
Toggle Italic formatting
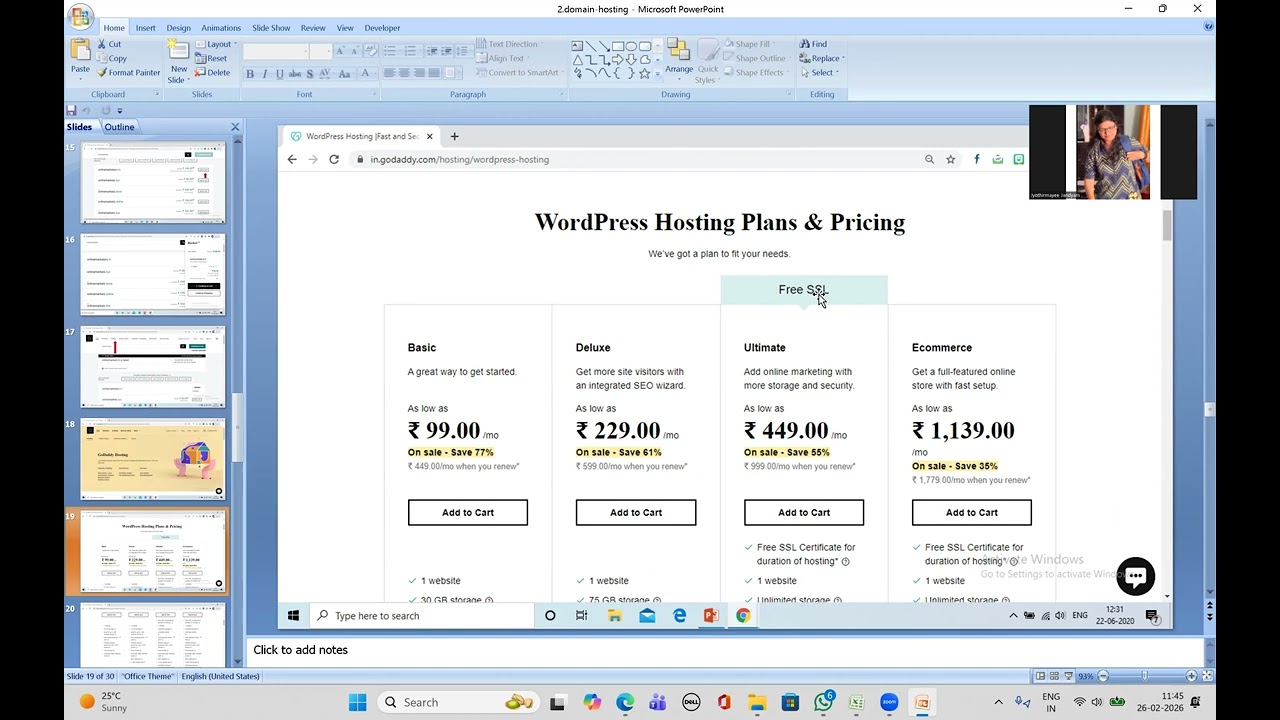point(264,74)
